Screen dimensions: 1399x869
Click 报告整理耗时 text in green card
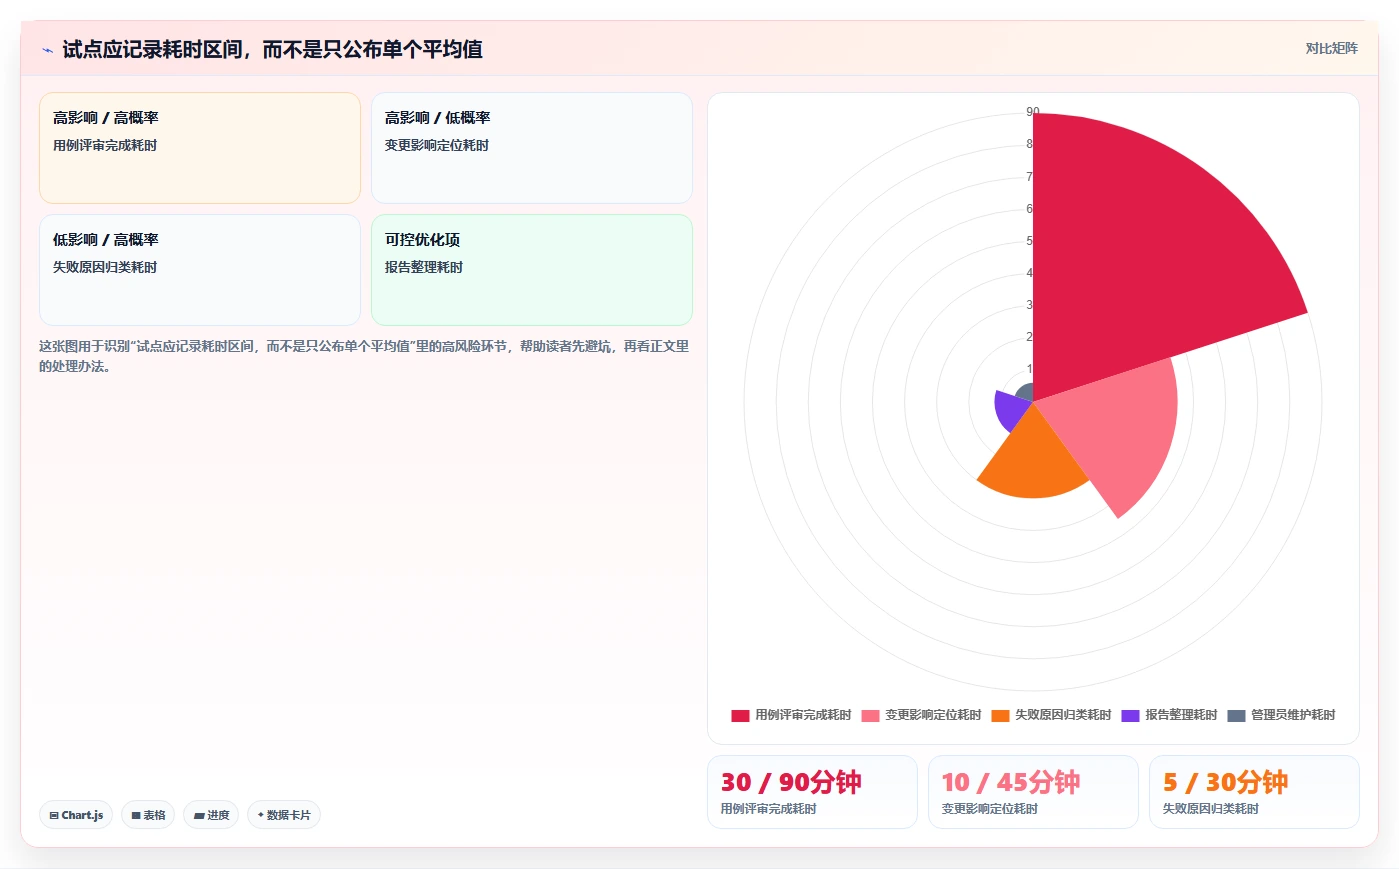pyautogui.click(x=424, y=267)
